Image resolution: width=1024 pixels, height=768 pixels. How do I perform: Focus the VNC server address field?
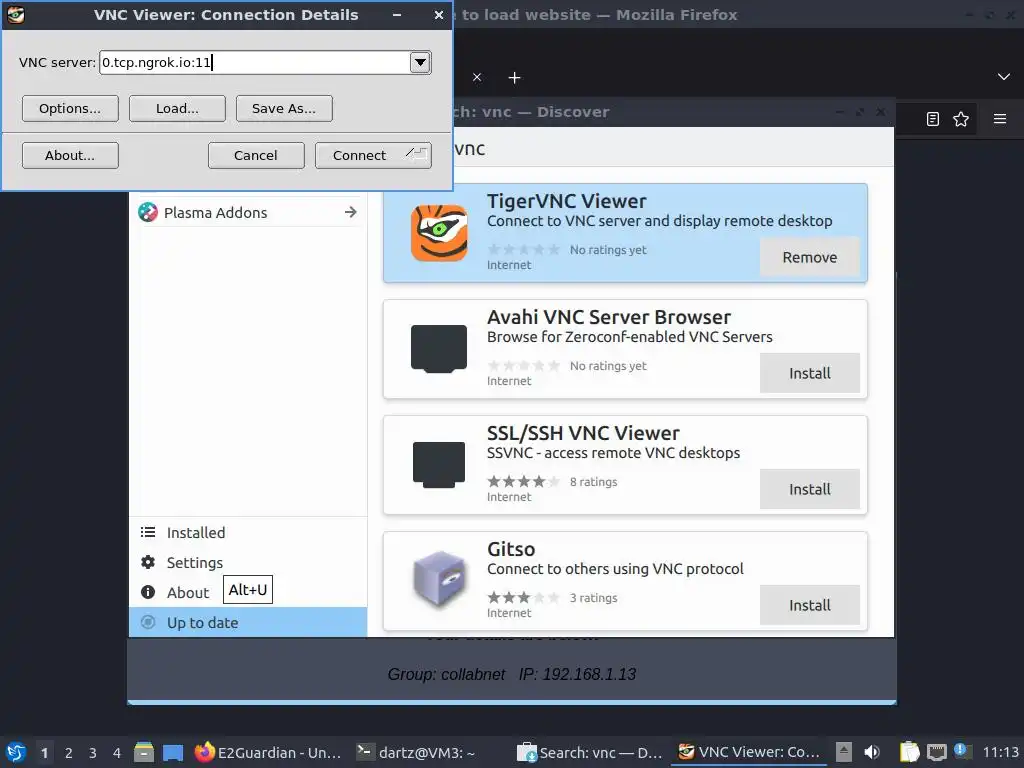pos(255,63)
